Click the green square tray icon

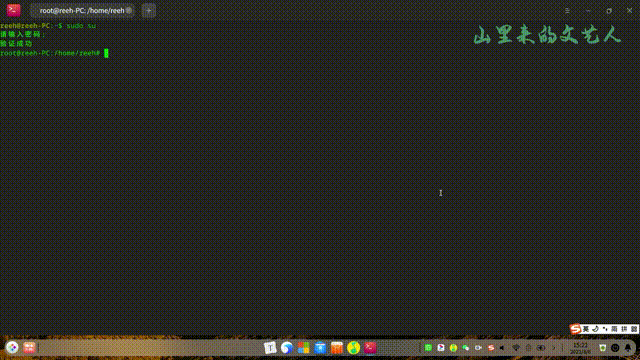click(x=428, y=348)
